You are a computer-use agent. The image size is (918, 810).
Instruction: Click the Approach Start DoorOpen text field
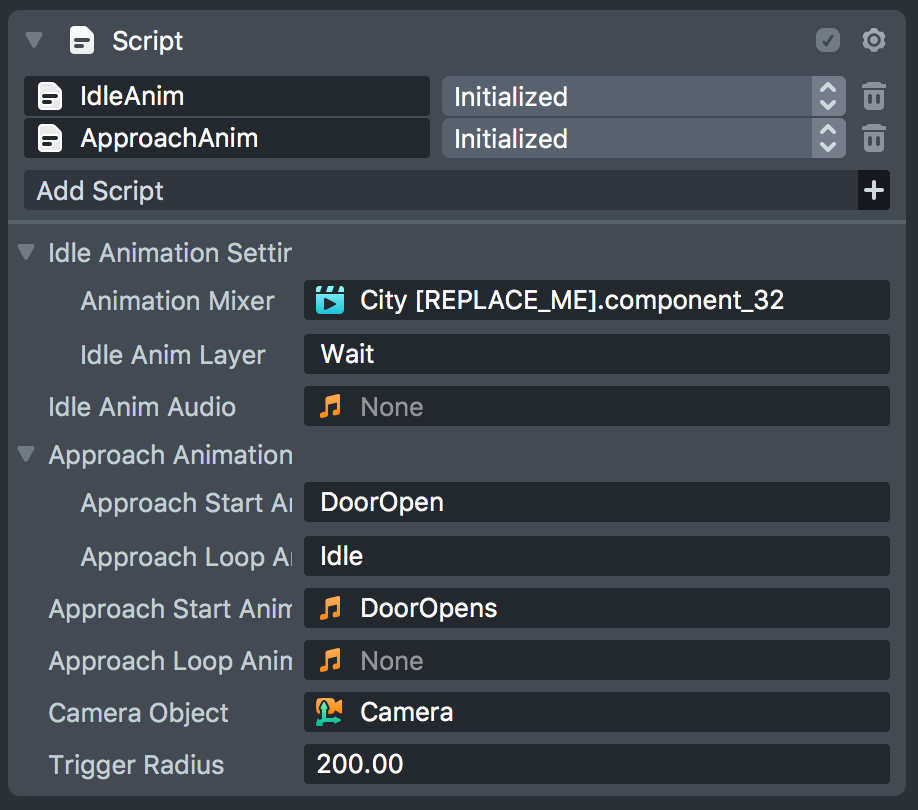(x=596, y=502)
